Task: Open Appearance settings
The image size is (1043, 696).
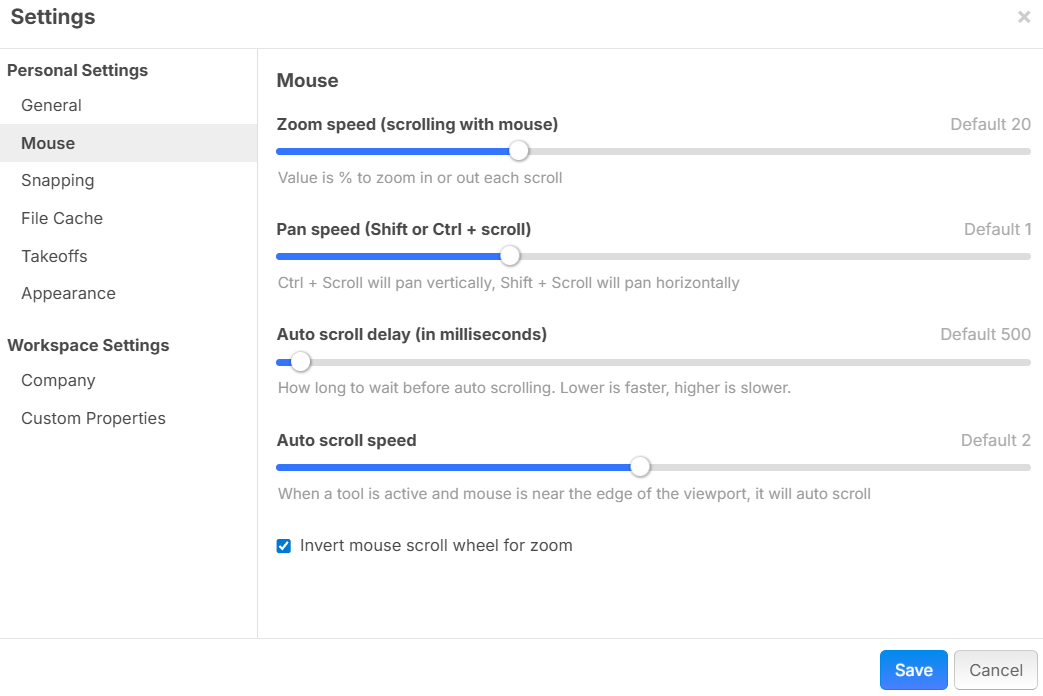Action: click(x=68, y=294)
